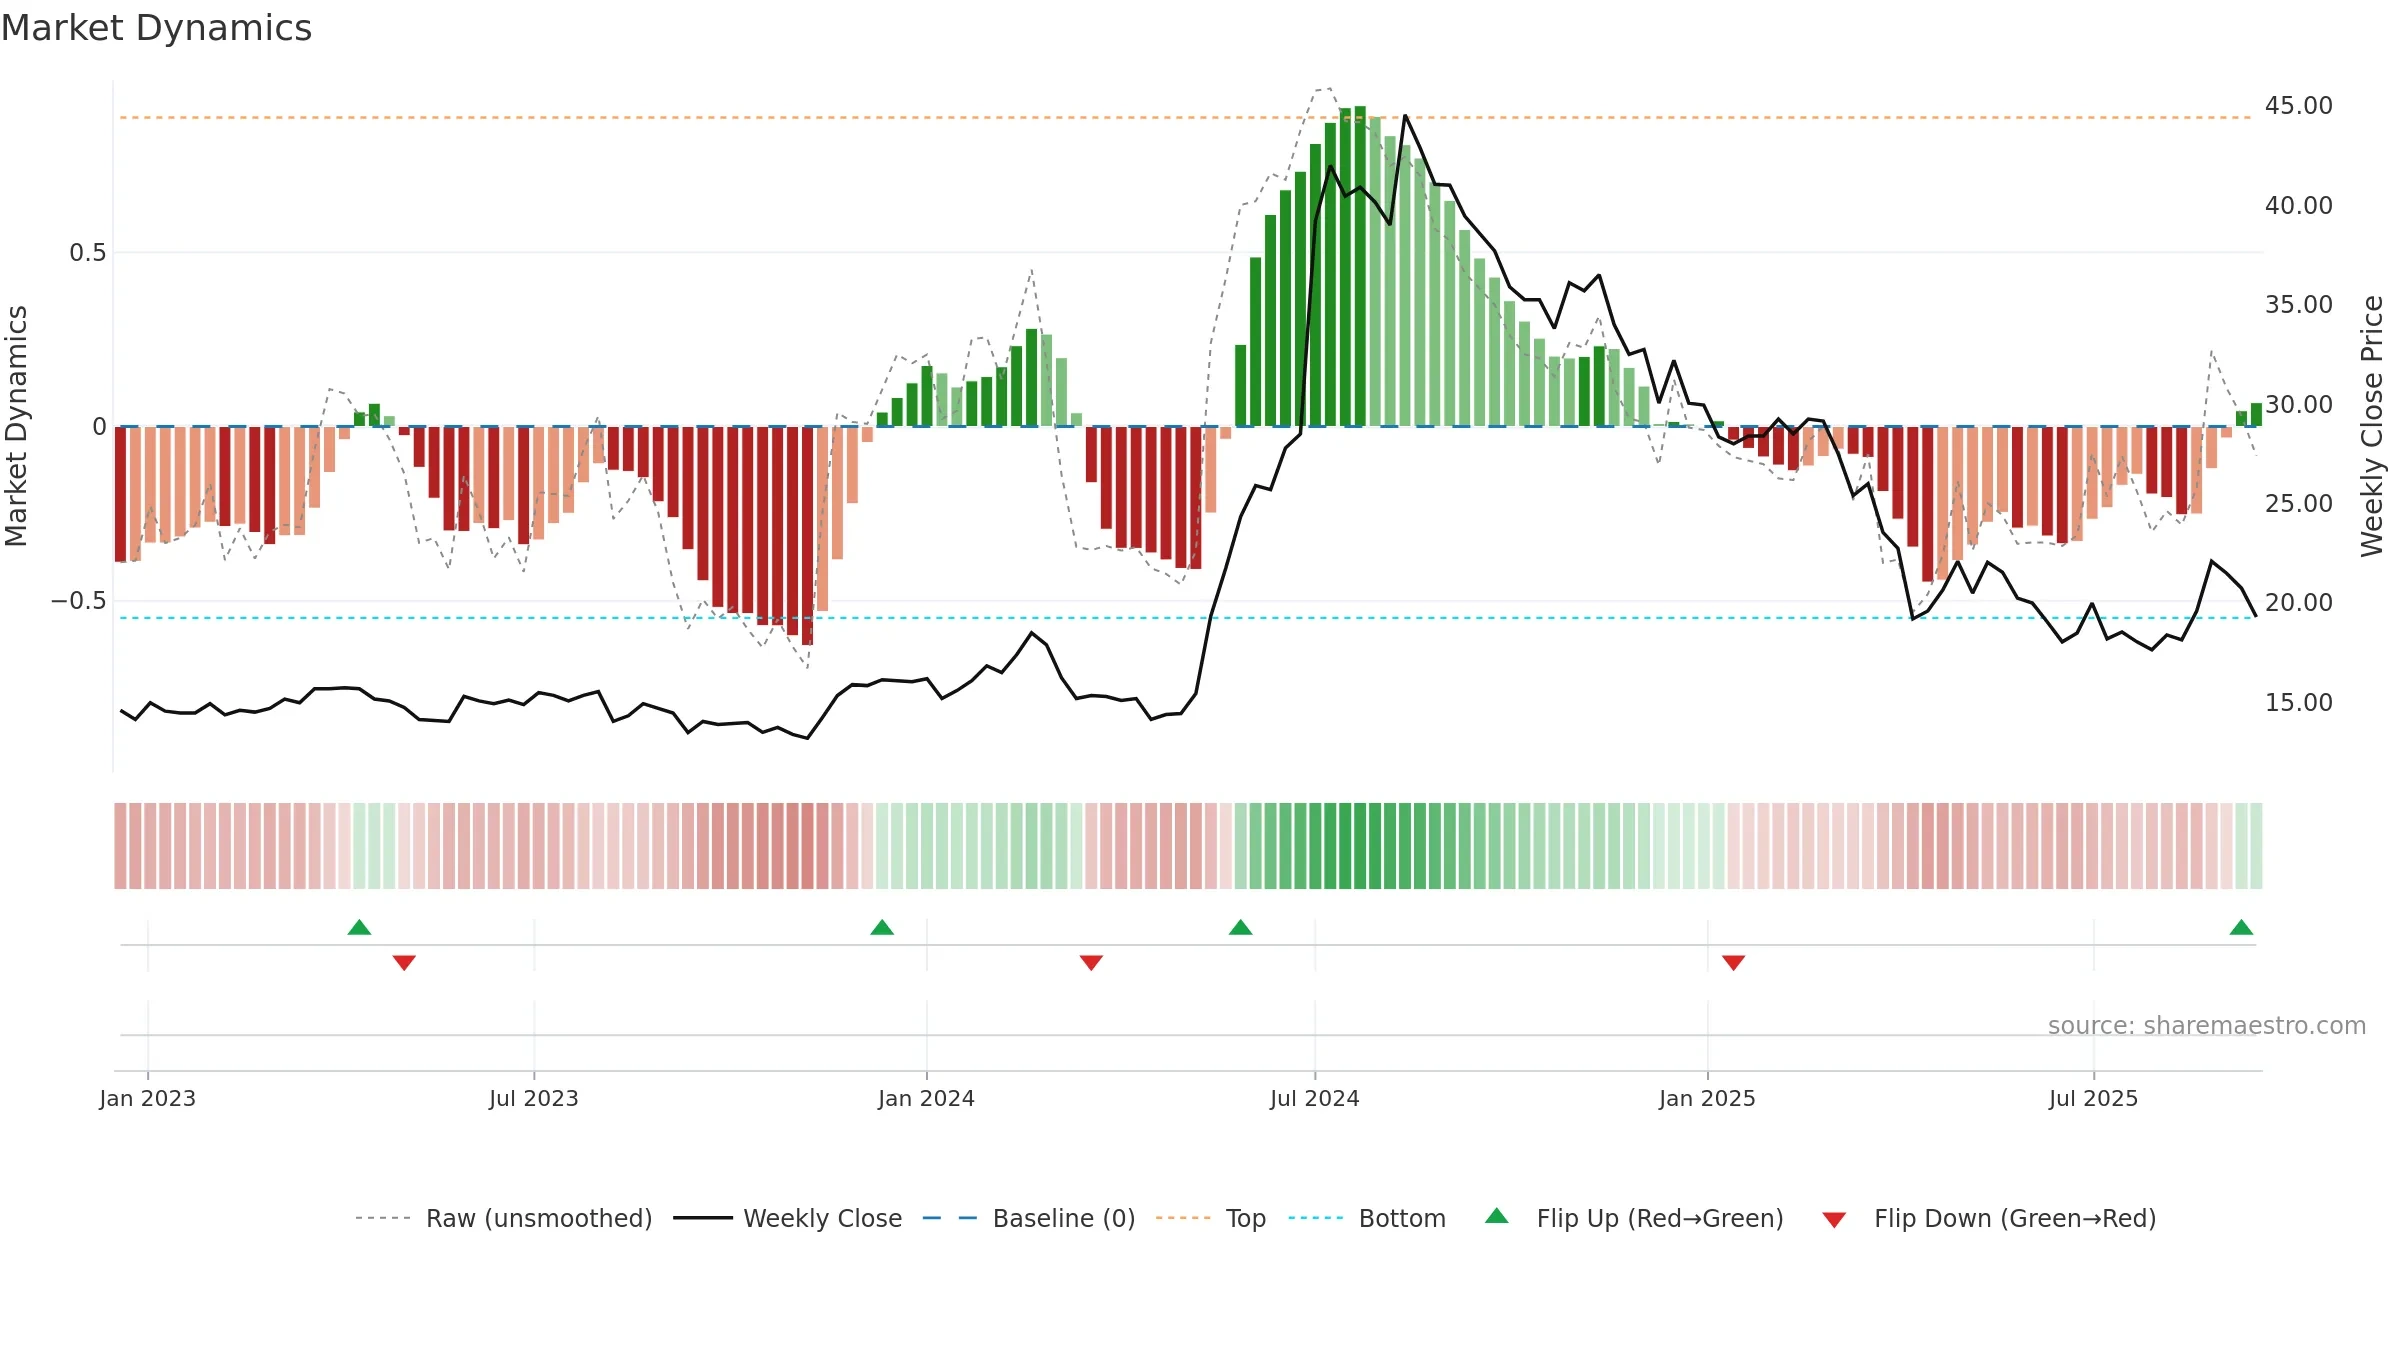Click the −0.5 left axis label
The width and height of the screenshot is (2400, 1350).
79,601
